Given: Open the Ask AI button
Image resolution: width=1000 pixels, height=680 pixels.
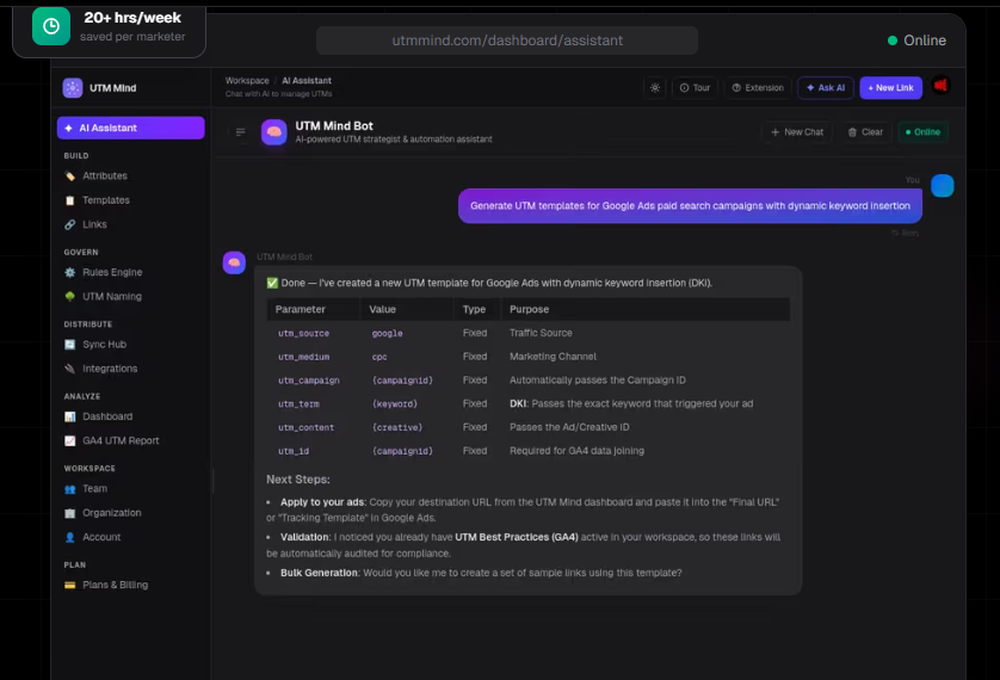Looking at the screenshot, I should point(825,88).
